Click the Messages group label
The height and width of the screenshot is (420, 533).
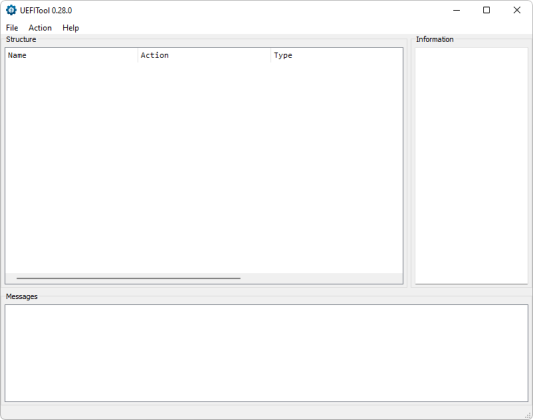click(x=22, y=297)
